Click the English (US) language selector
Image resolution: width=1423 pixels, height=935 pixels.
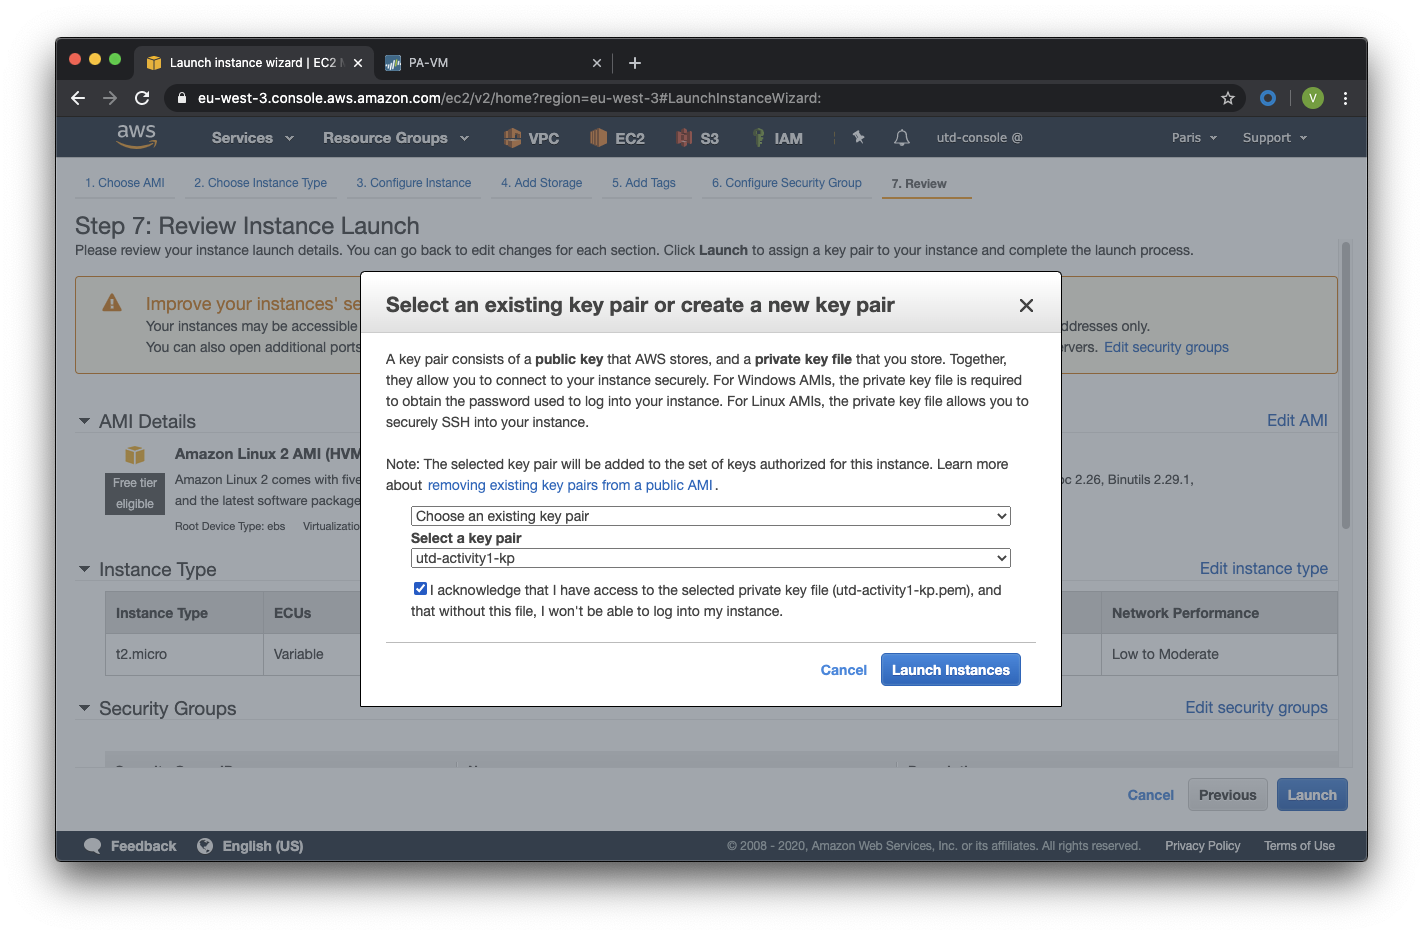point(263,846)
